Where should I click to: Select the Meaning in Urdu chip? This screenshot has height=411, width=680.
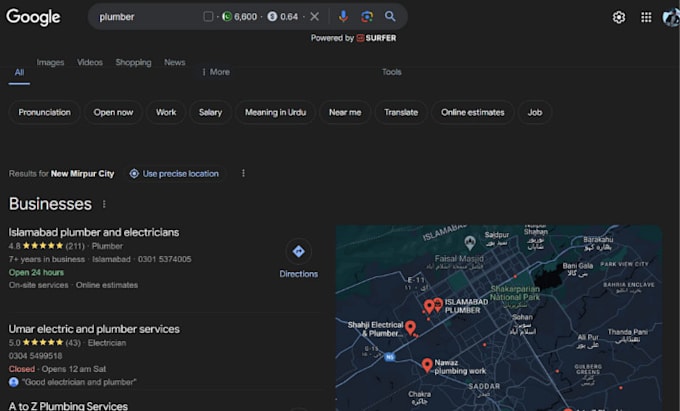coord(275,112)
